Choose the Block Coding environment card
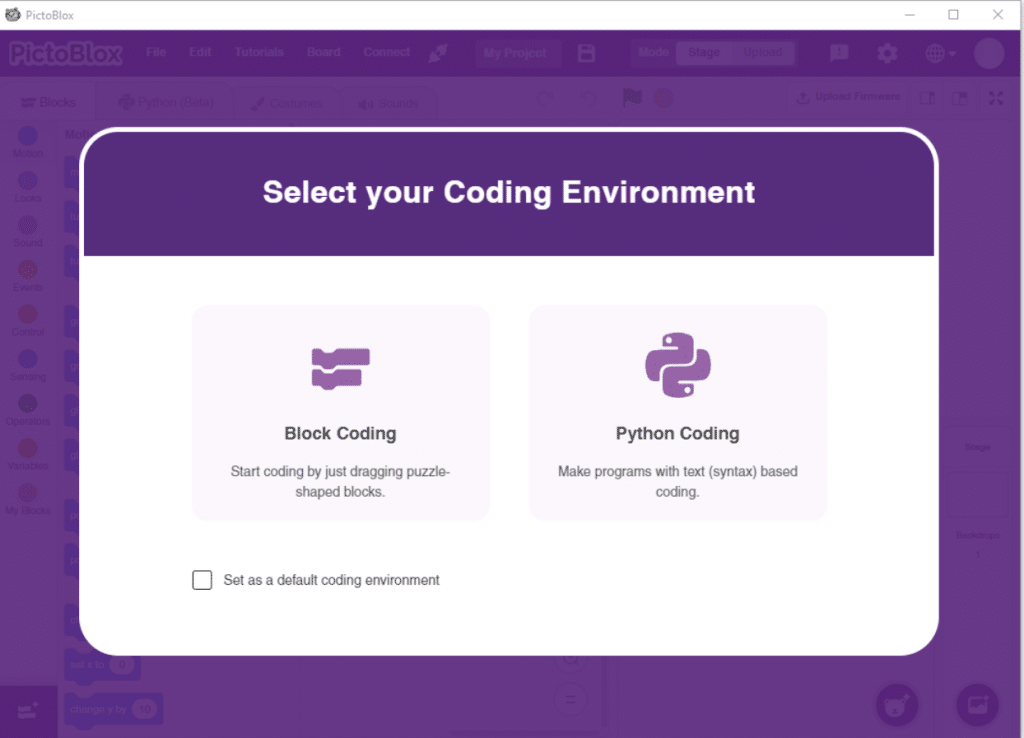This screenshot has width=1024, height=738. tap(340, 412)
